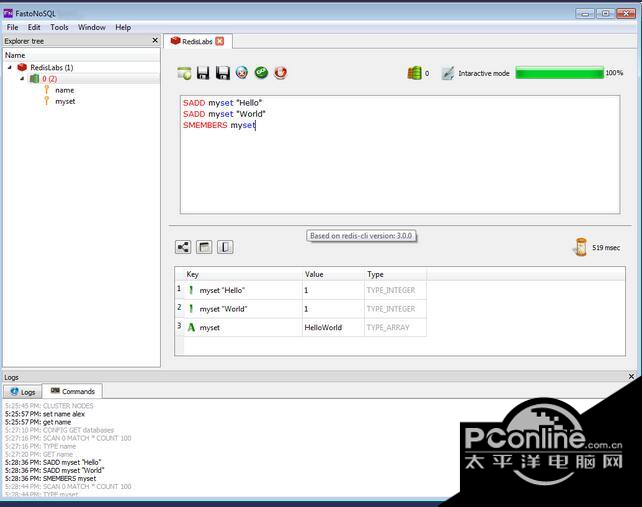Maximize the FastoNoSQL window
The width and height of the screenshot is (642, 507).
pos(605,14)
